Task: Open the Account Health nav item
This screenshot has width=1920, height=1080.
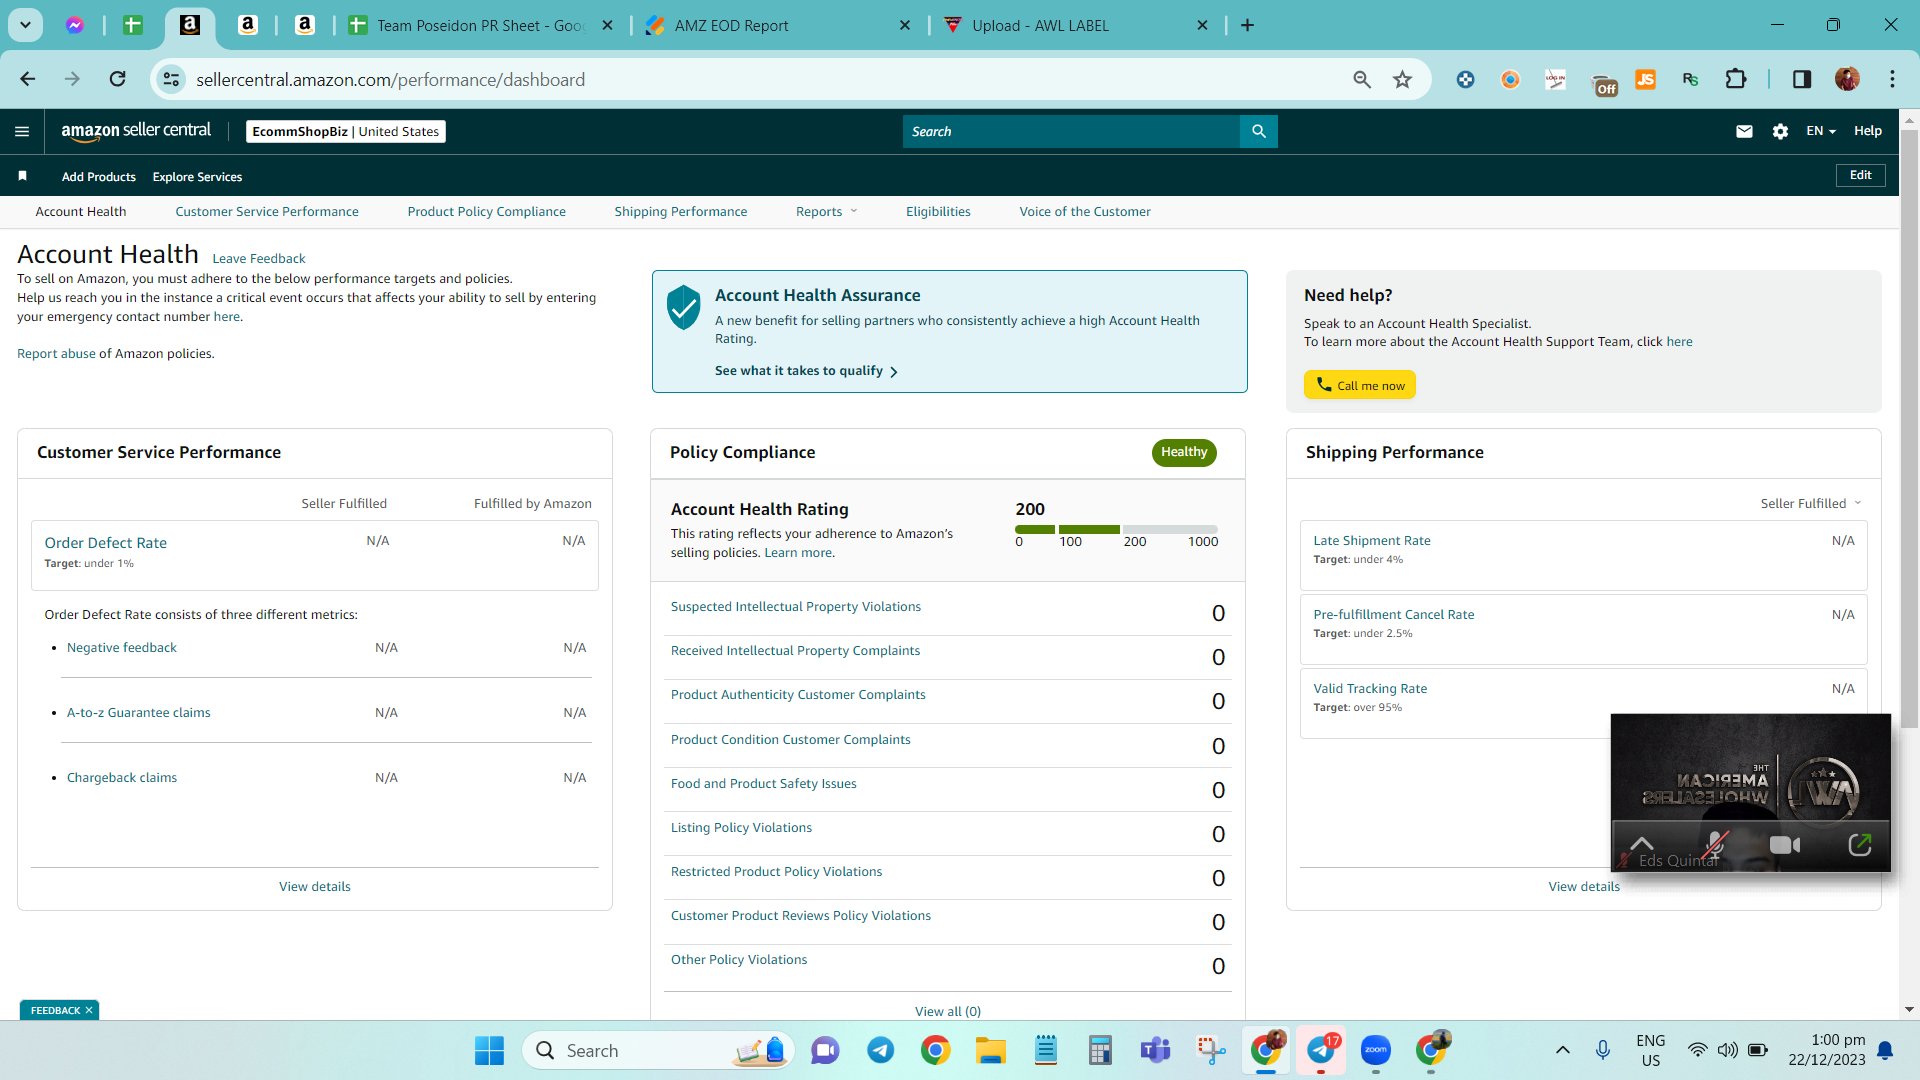Action: (81, 211)
